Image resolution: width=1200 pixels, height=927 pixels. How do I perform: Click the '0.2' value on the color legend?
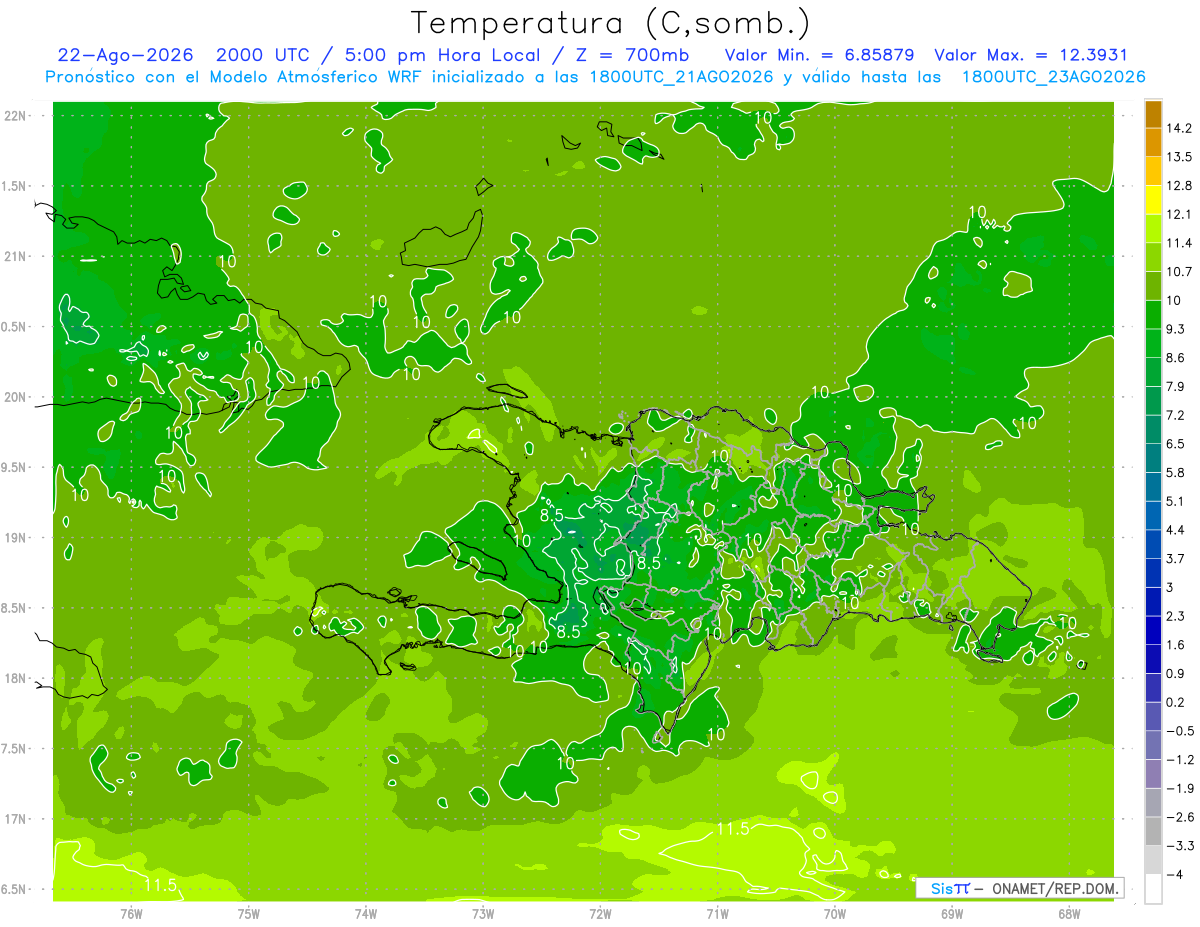(x=1176, y=702)
